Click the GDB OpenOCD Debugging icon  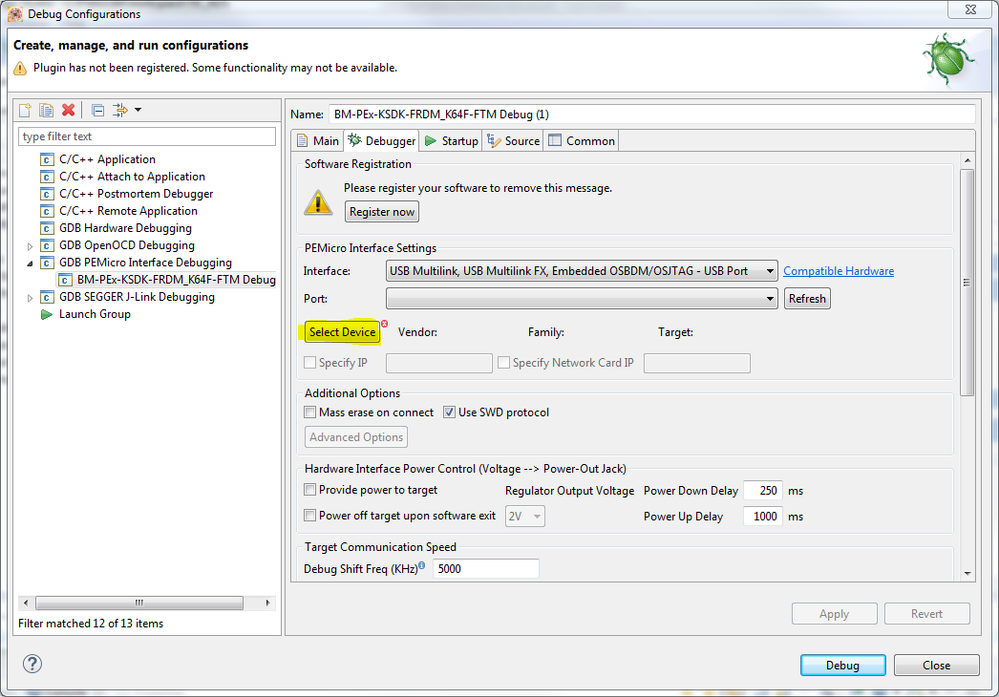(x=47, y=245)
